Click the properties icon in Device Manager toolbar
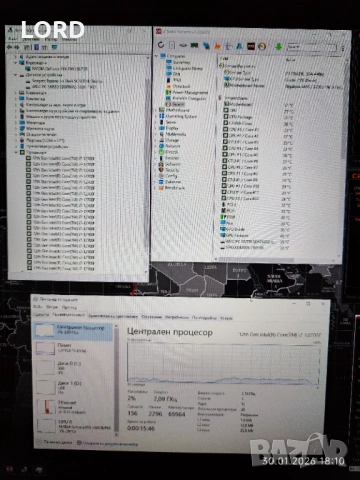The height and width of the screenshot is (480, 360). pyautogui.click(x=28, y=47)
